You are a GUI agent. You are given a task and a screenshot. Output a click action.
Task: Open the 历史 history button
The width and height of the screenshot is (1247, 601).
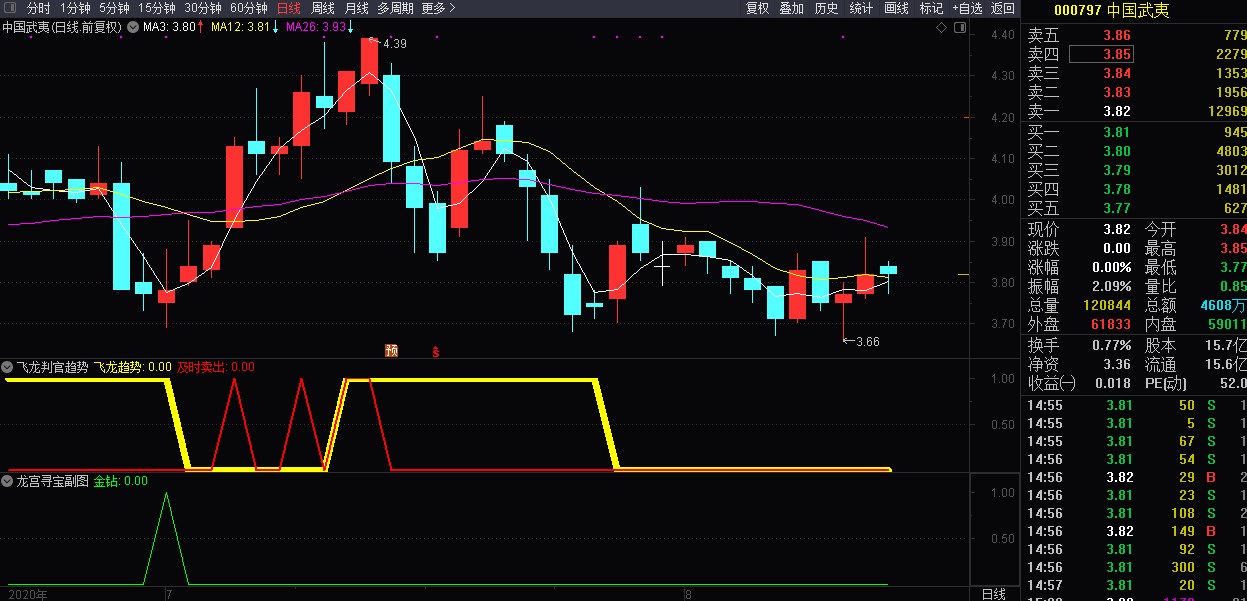point(826,8)
